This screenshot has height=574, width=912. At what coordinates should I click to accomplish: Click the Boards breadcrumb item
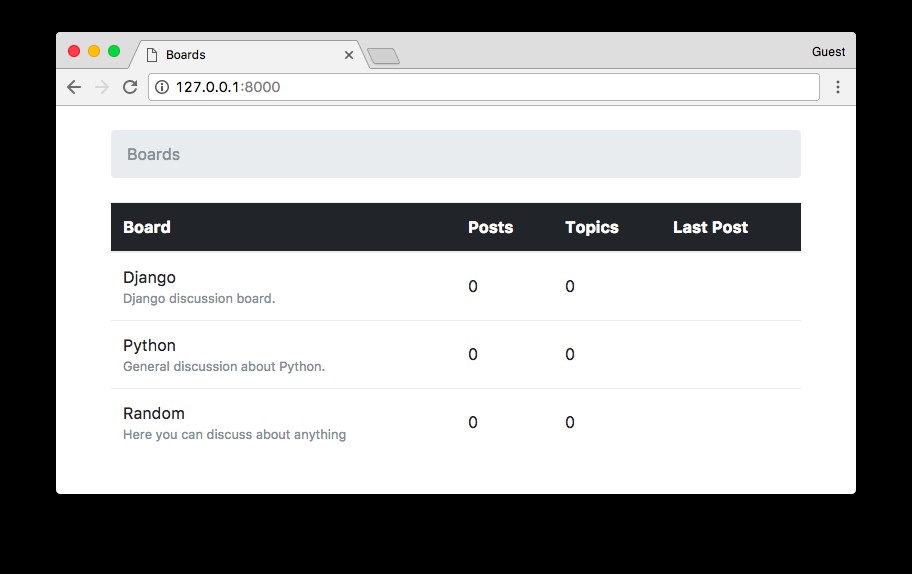coord(154,154)
